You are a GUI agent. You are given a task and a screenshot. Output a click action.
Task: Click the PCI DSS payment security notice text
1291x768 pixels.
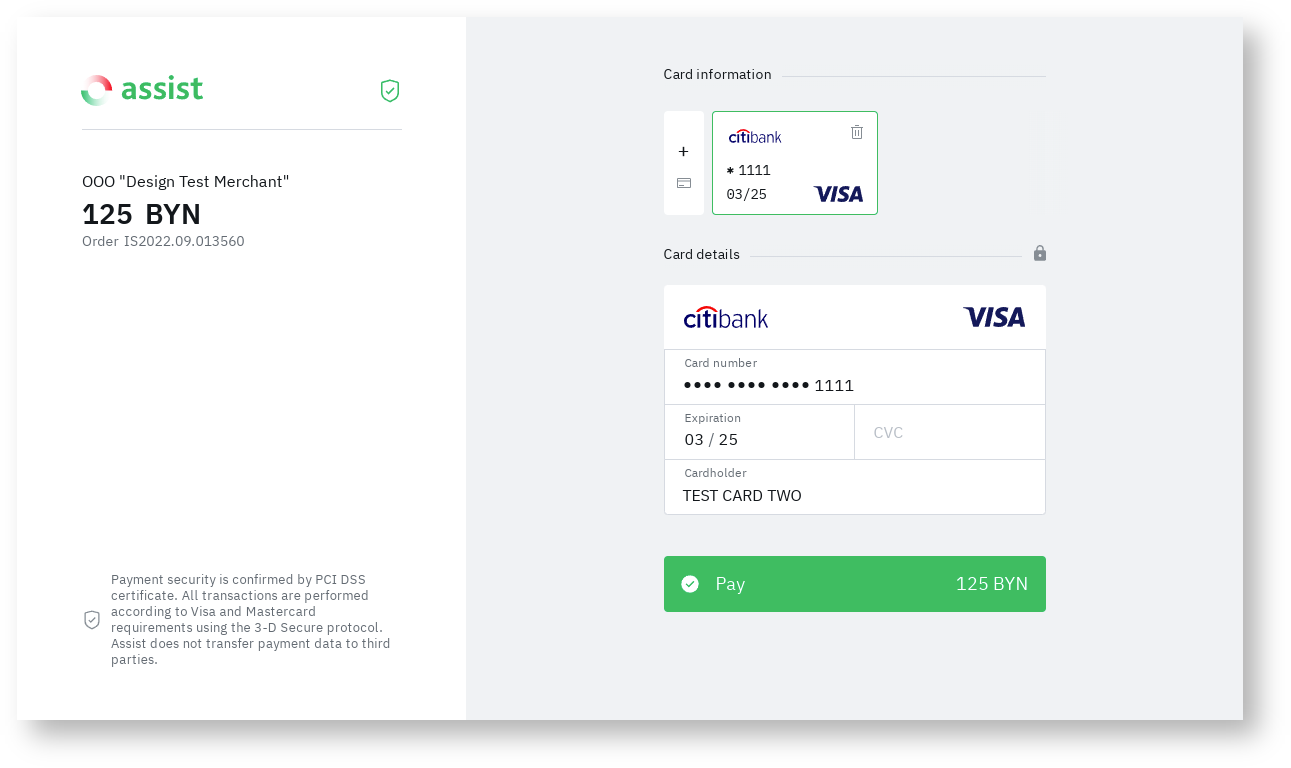point(250,620)
